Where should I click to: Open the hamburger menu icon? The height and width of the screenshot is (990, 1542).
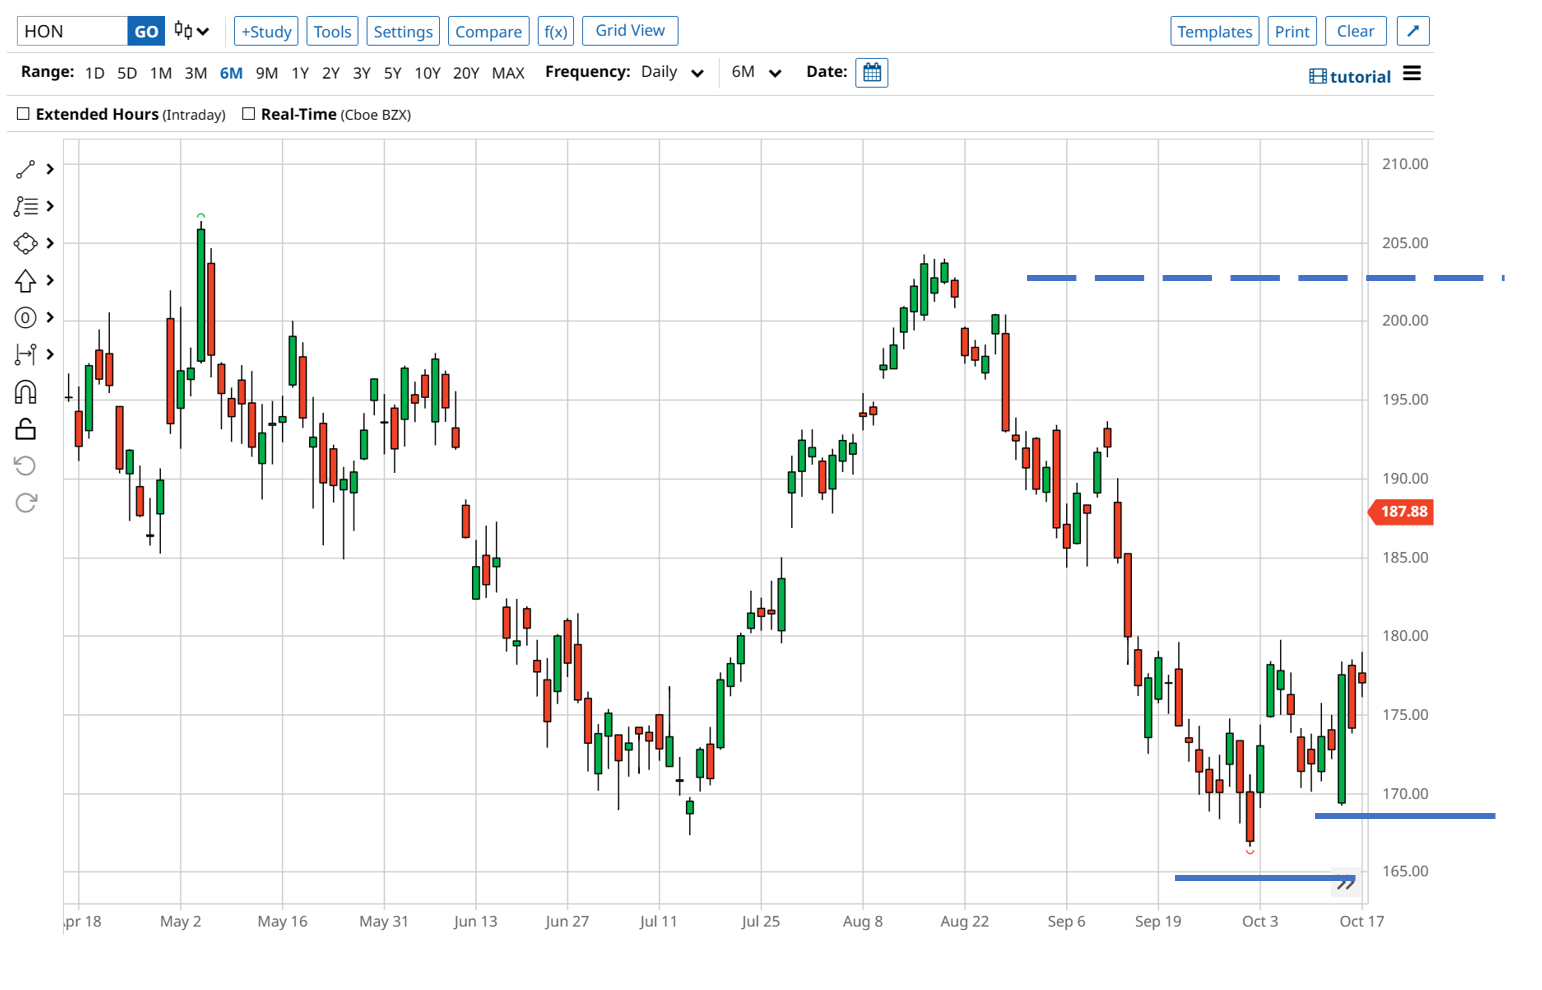click(x=1412, y=74)
